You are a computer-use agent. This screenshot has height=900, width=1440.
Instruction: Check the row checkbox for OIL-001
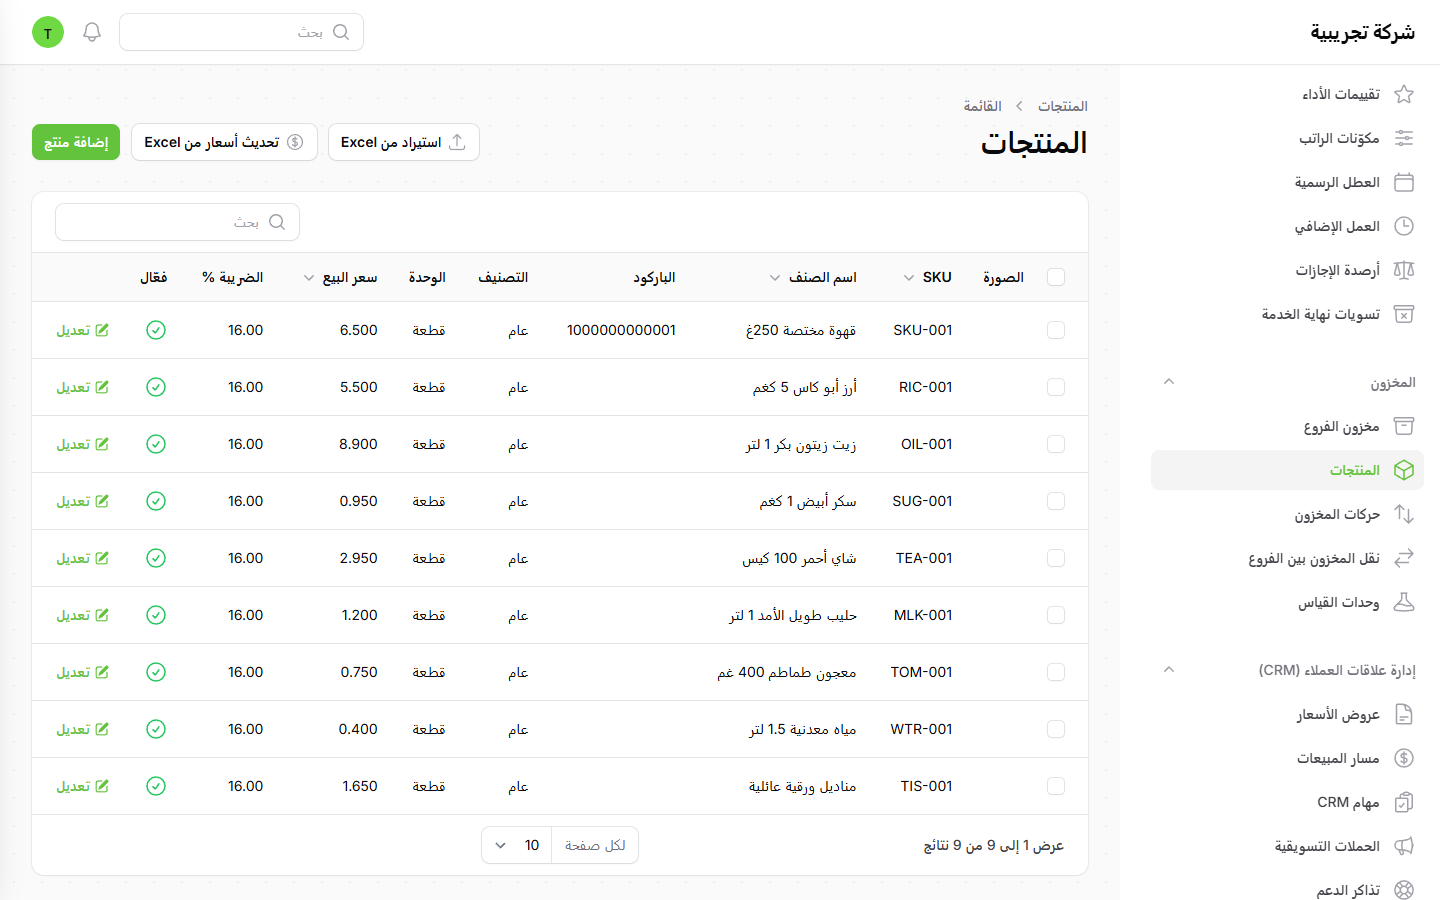point(1056,444)
